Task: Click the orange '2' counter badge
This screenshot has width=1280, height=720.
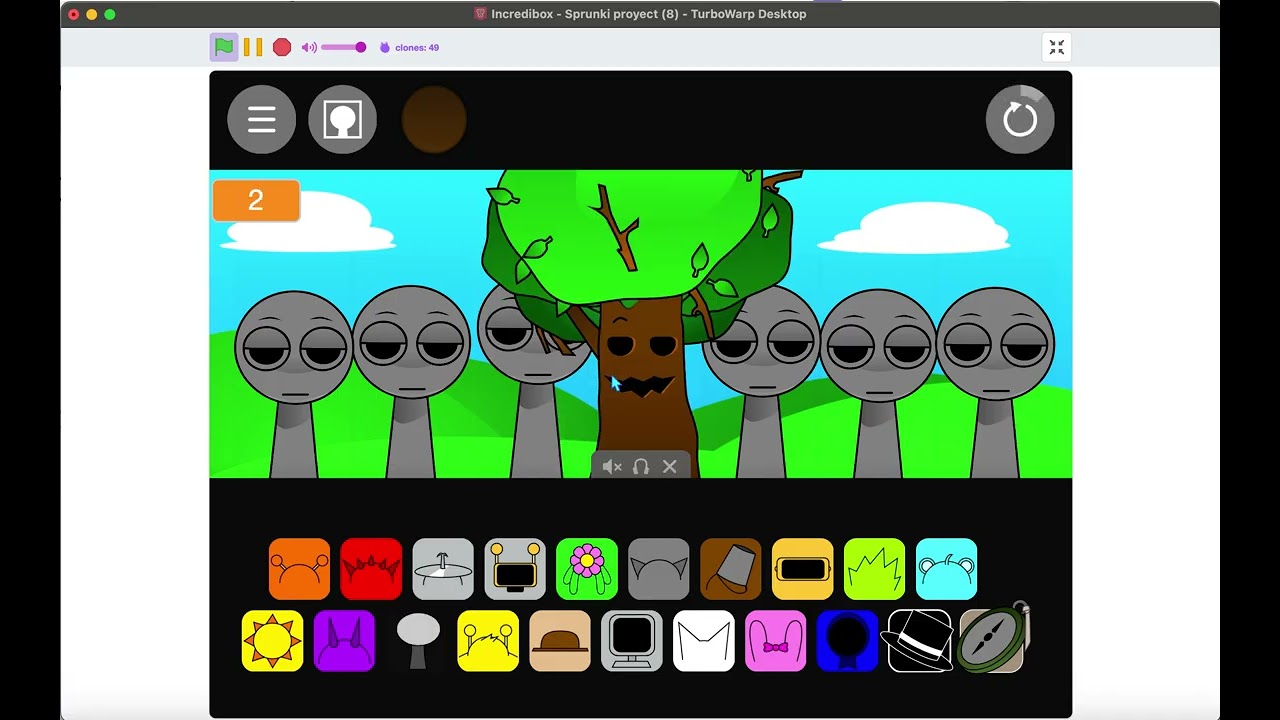Action: click(256, 201)
